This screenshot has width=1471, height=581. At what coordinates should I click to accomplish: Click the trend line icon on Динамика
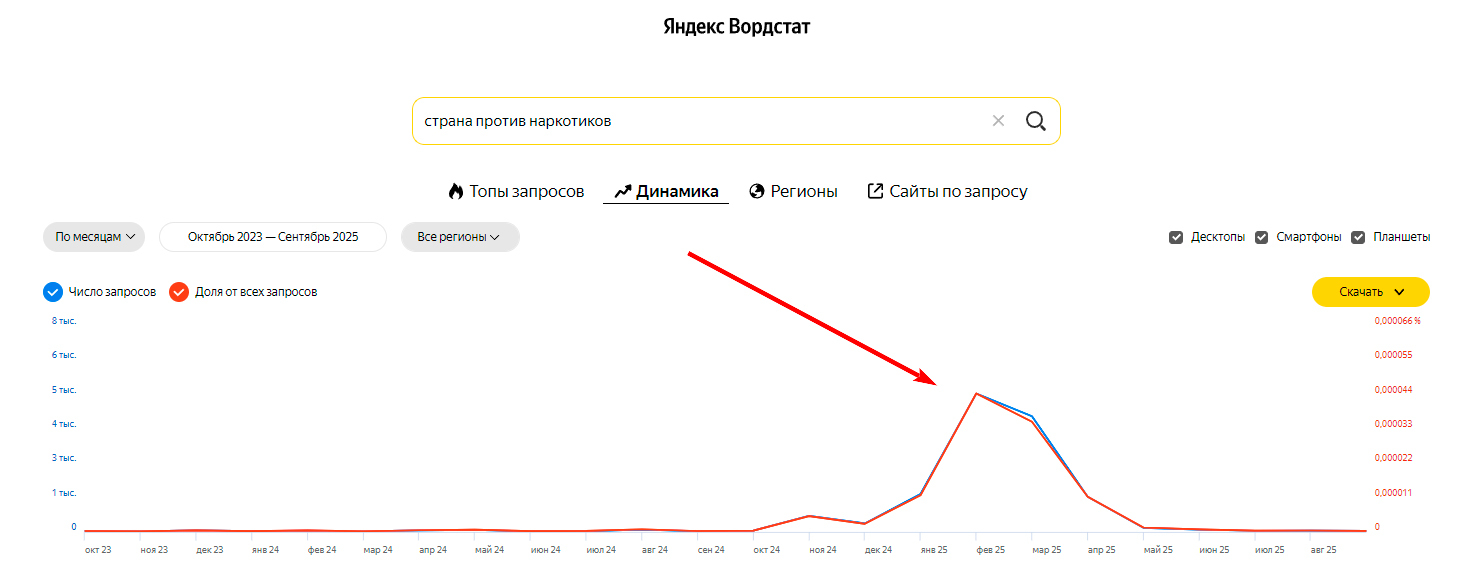tap(623, 190)
